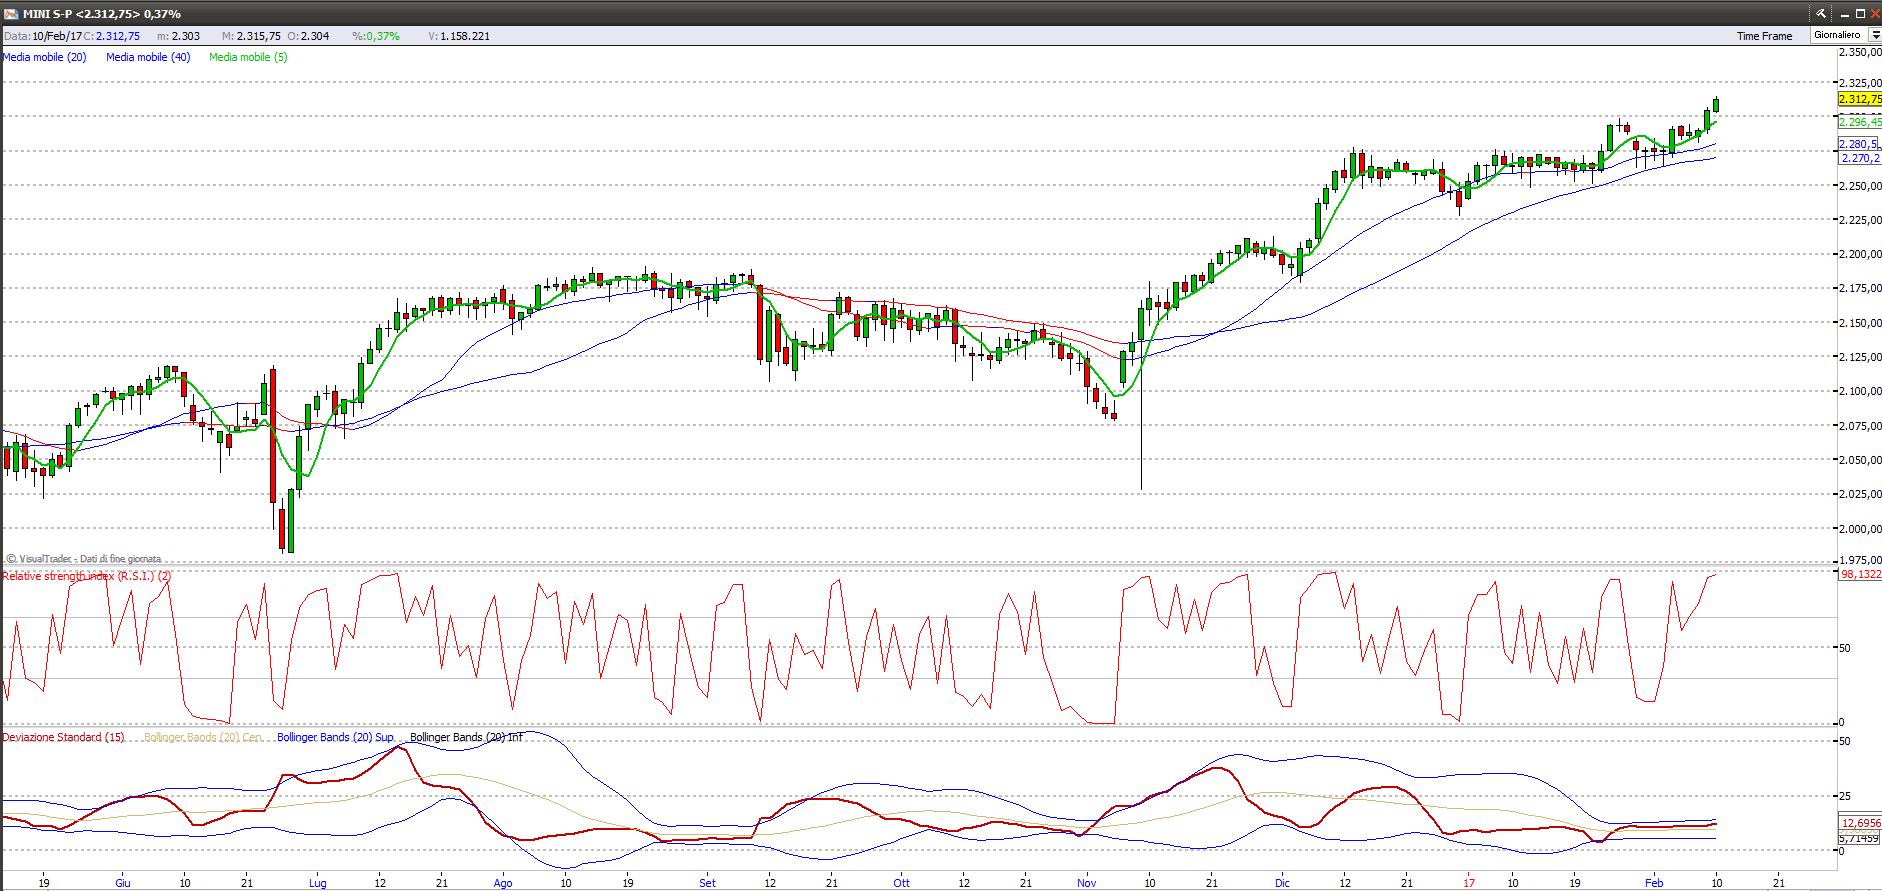
Task: Click the 2.280,5 moving average tag
Action: [x=1859, y=144]
